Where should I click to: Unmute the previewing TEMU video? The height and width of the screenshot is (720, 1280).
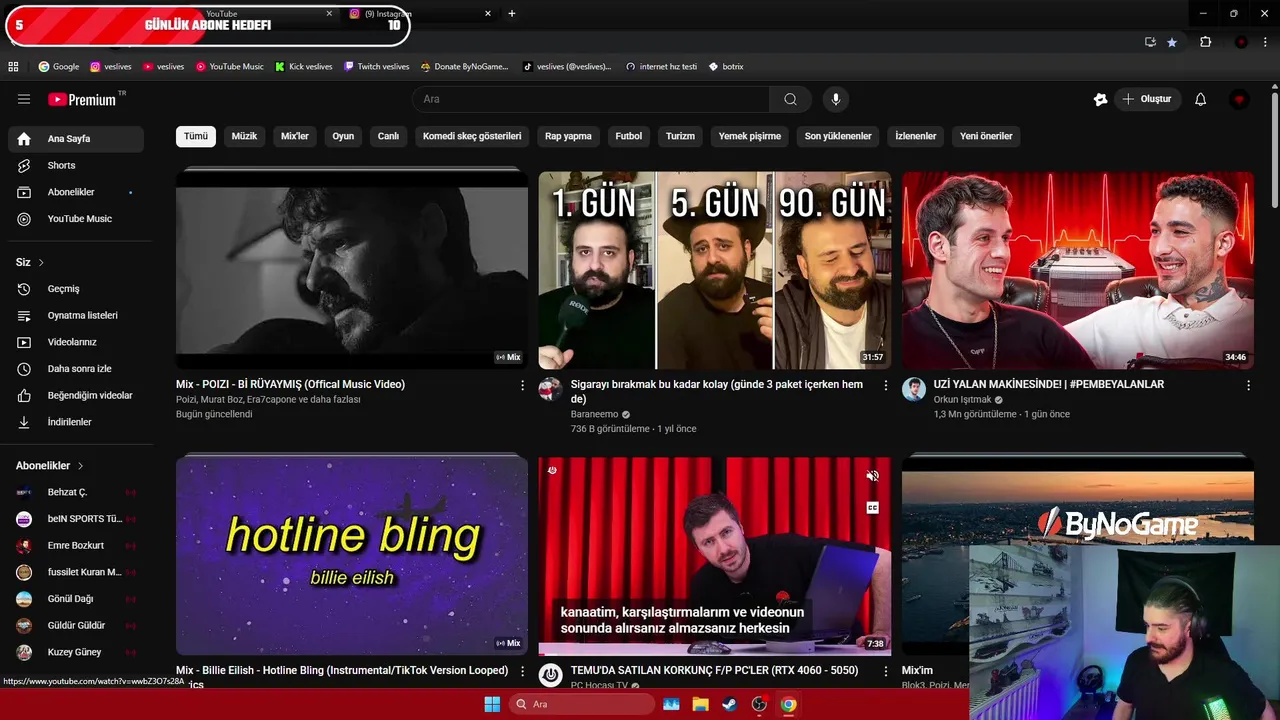point(872,476)
